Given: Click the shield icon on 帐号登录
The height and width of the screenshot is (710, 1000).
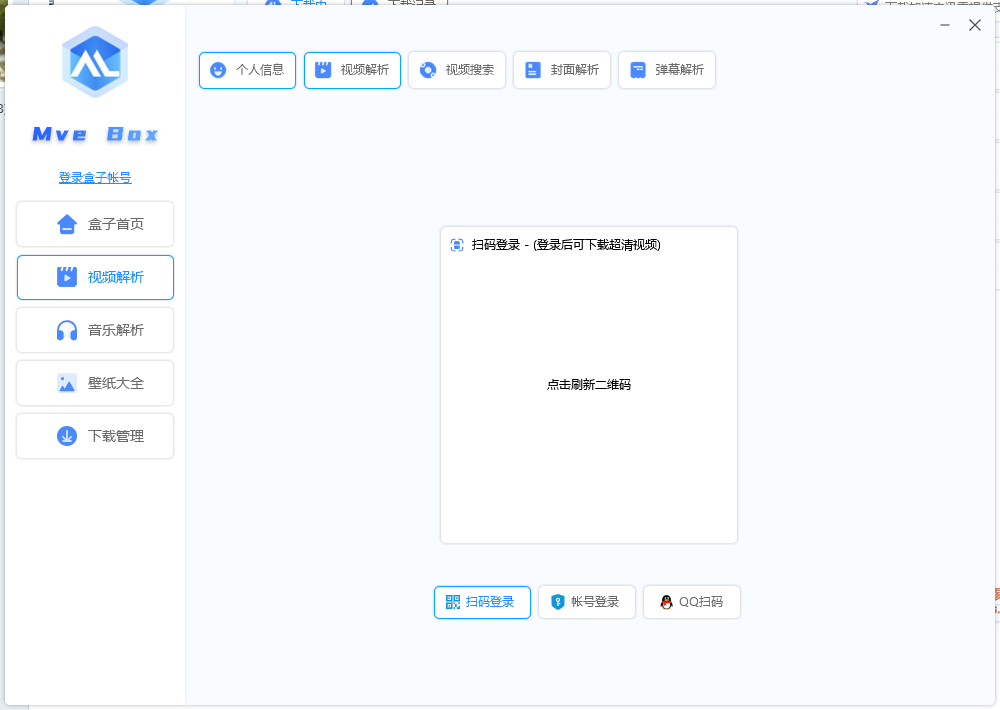Looking at the screenshot, I should [559, 602].
